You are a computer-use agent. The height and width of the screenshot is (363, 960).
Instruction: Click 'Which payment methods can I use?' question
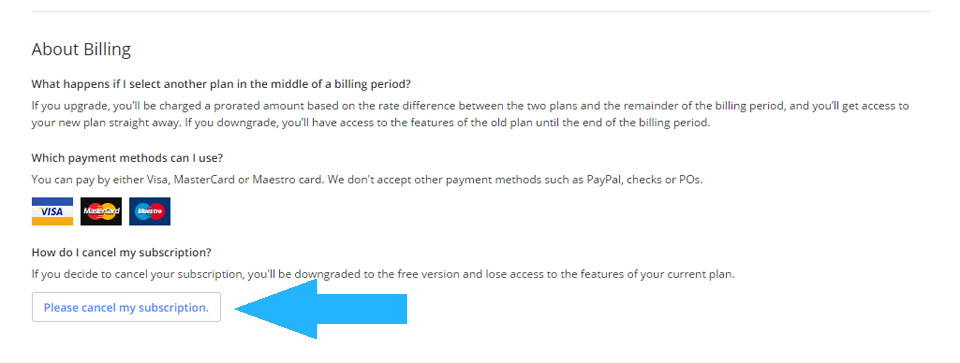[x=127, y=158]
